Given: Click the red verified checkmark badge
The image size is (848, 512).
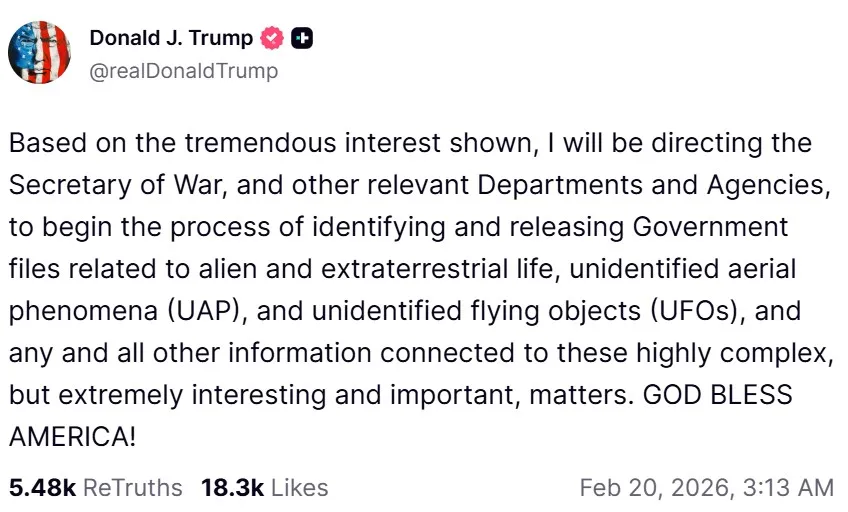Looking at the screenshot, I should tap(271, 39).
